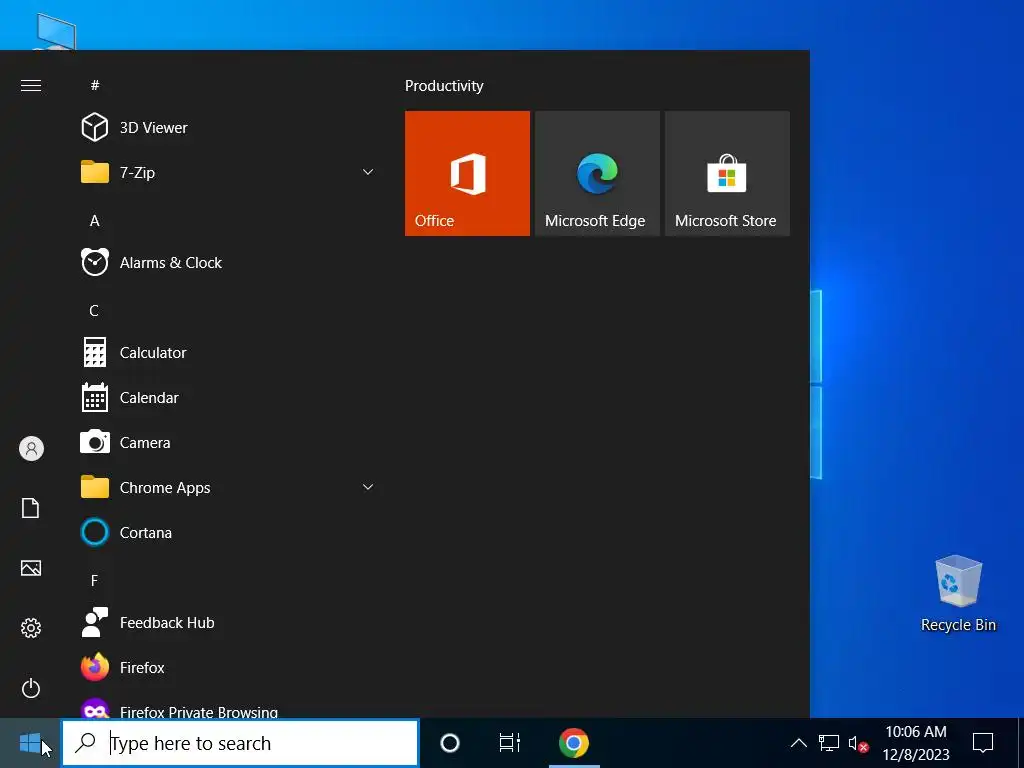Open the Pictures shortcut in Start sidebar

(31, 568)
